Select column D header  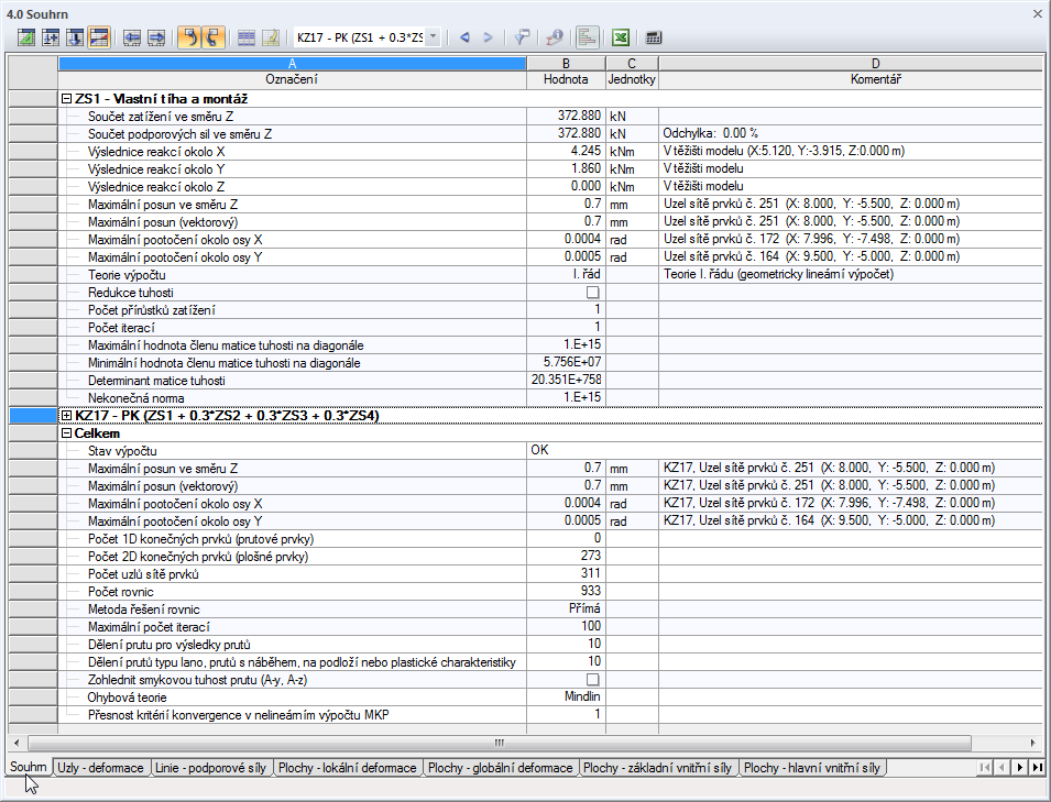875,64
